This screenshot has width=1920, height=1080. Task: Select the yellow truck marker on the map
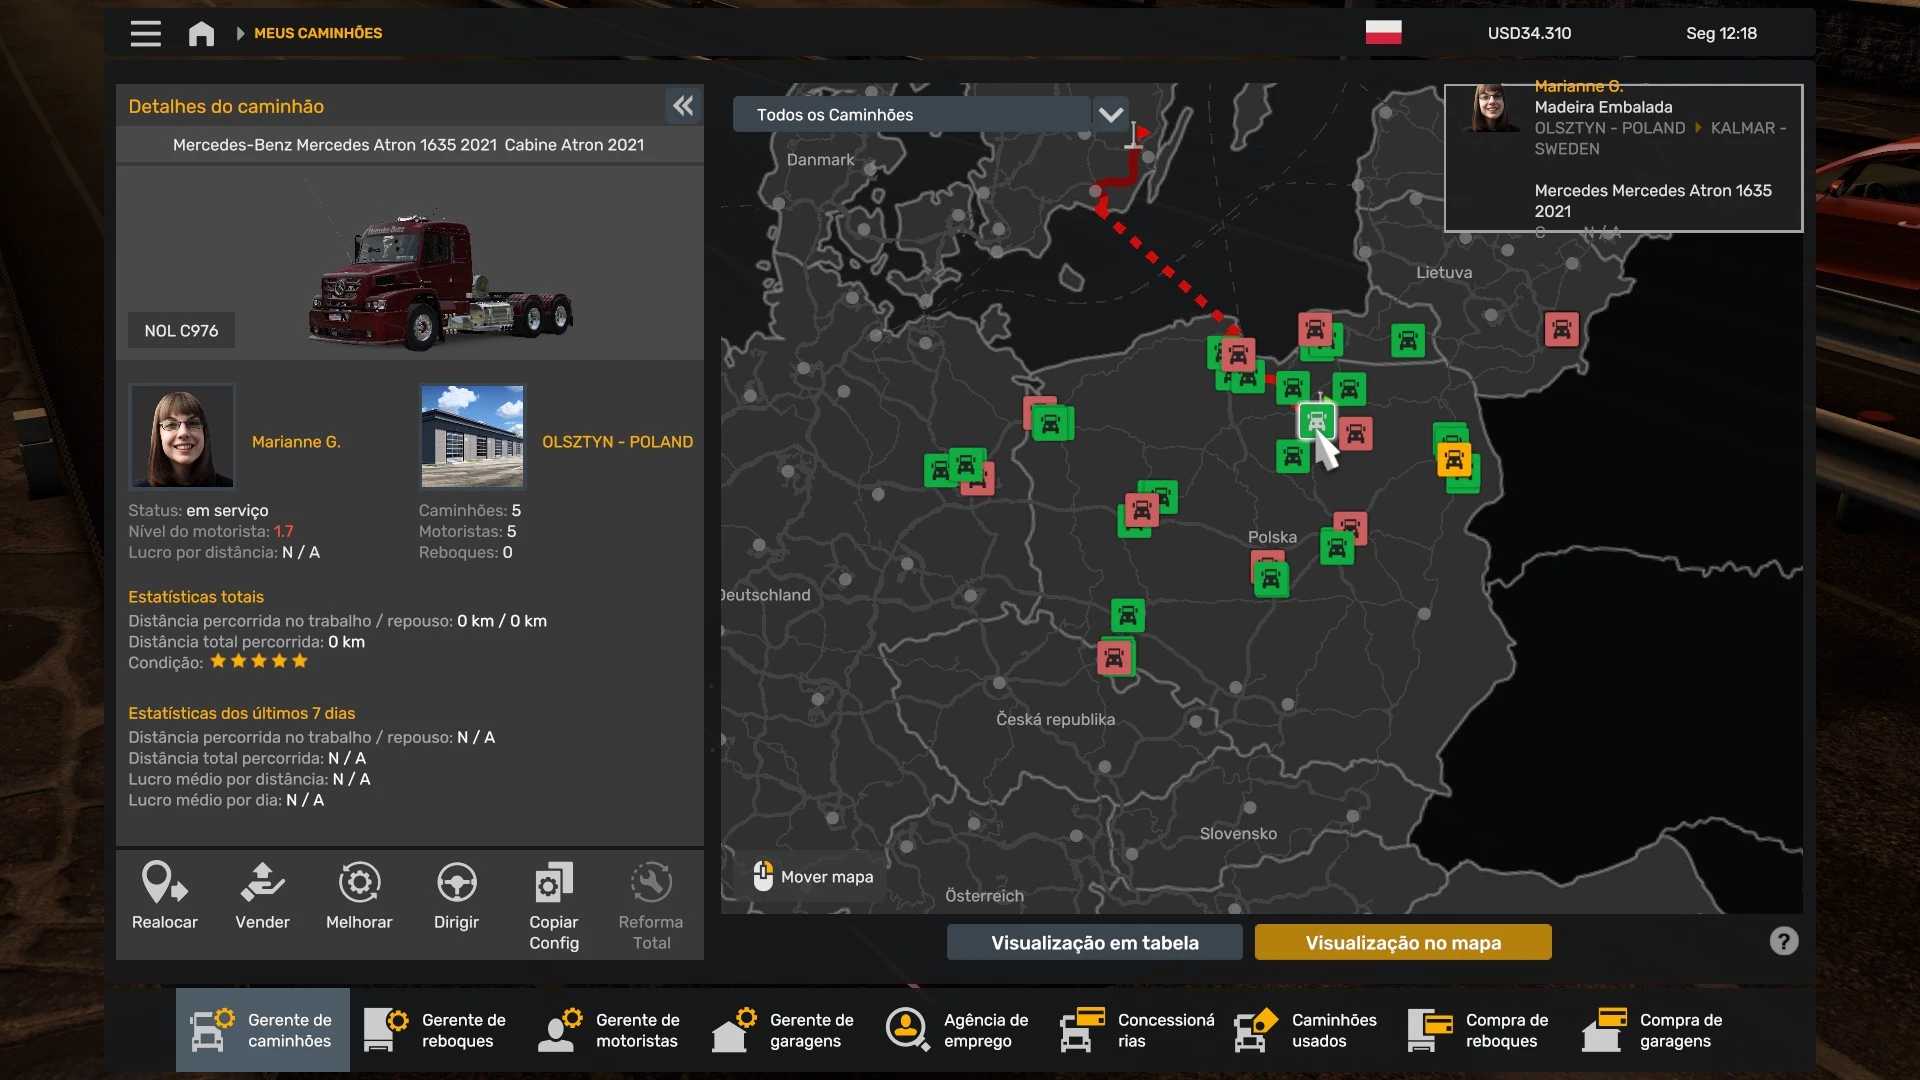[x=1453, y=461]
